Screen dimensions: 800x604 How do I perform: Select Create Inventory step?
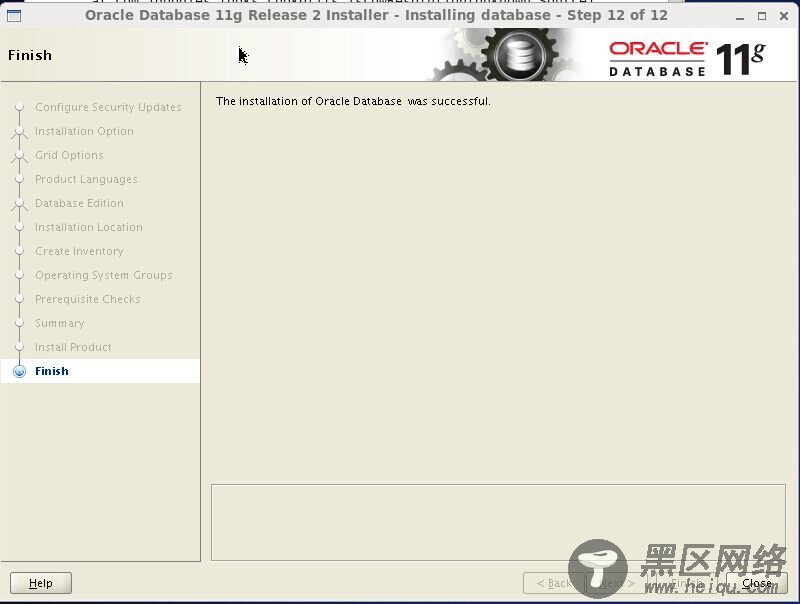pos(79,251)
